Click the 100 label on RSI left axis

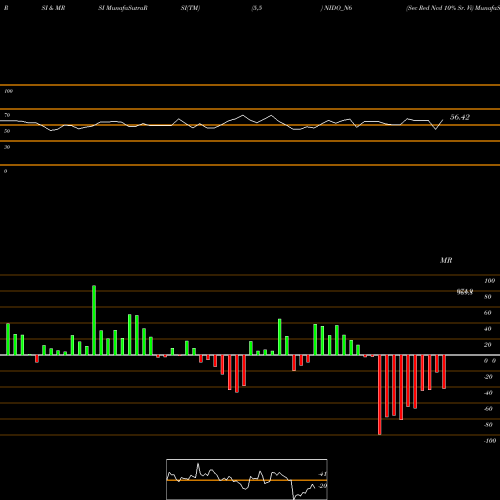point(8,91)
